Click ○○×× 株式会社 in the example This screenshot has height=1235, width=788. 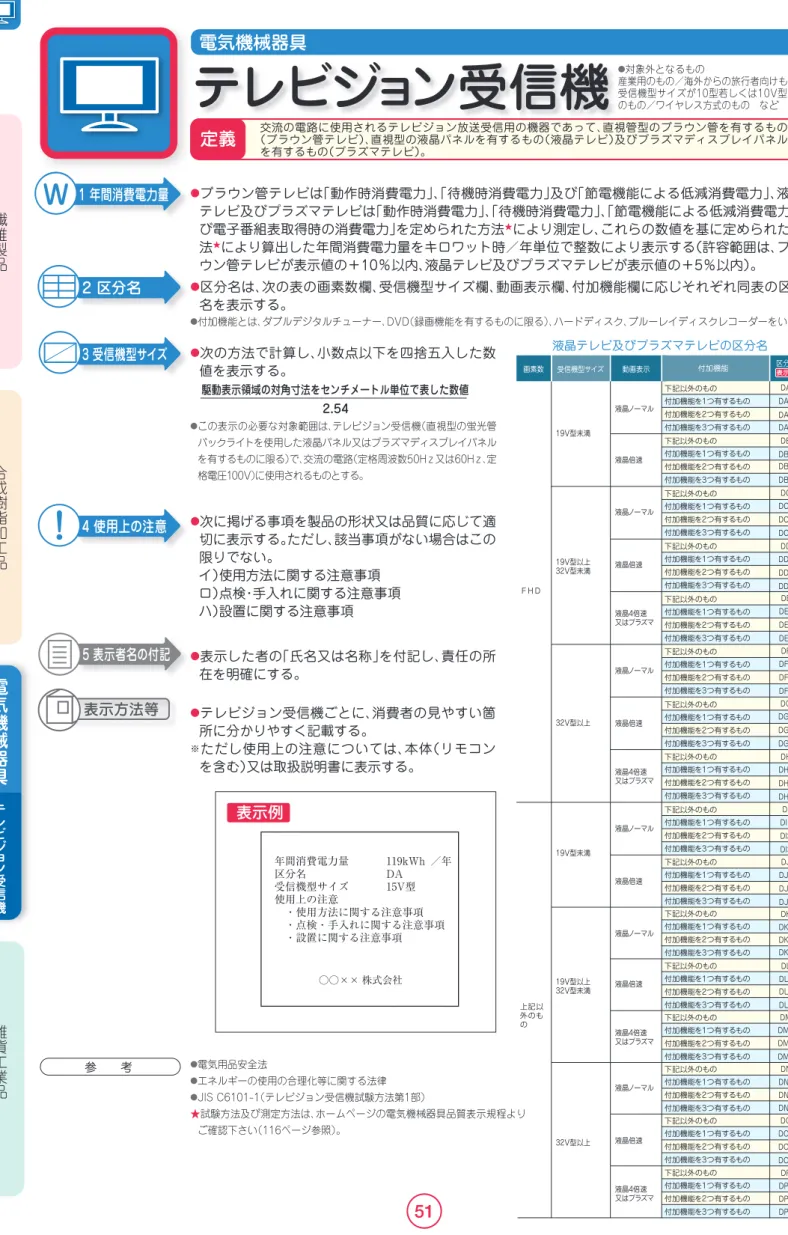pos(360,980)
